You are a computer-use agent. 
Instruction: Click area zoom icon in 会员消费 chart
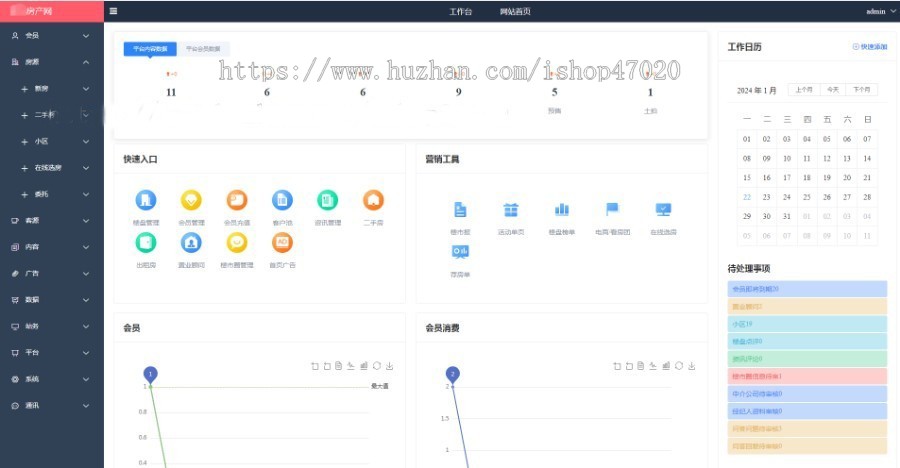[x=617, y=366]
